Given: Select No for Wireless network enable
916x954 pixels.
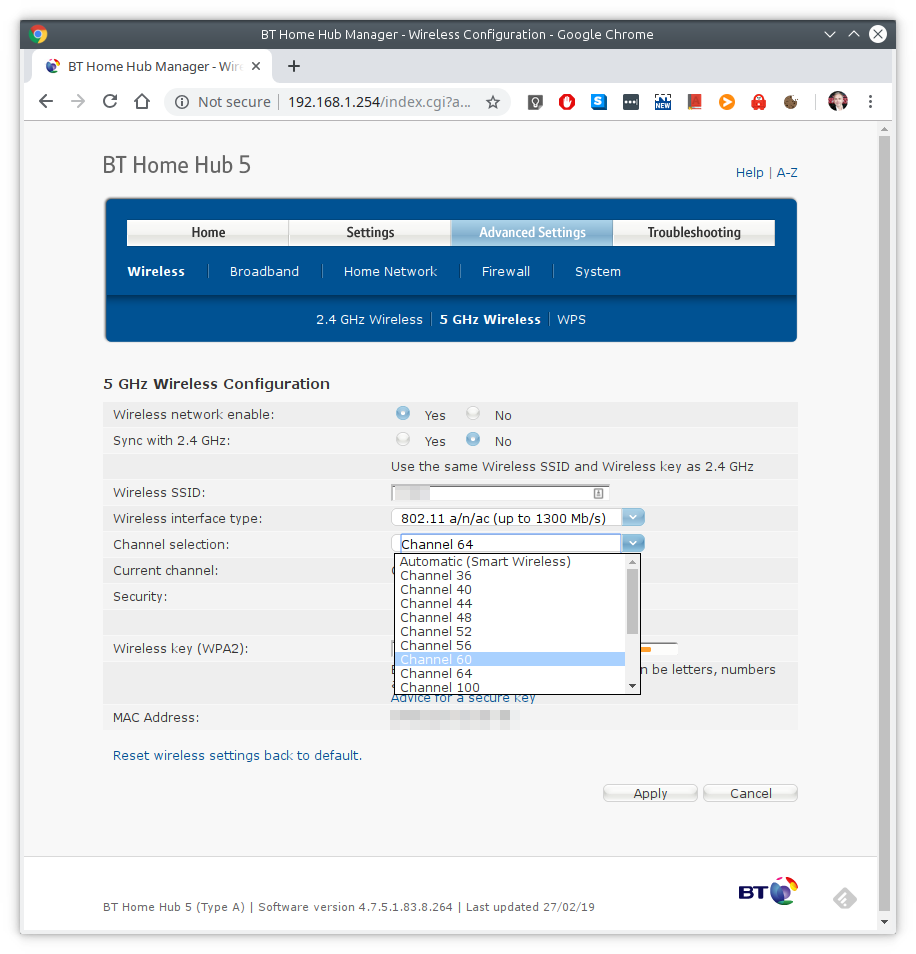Looking at the screenshot, I should click(473, 413).
